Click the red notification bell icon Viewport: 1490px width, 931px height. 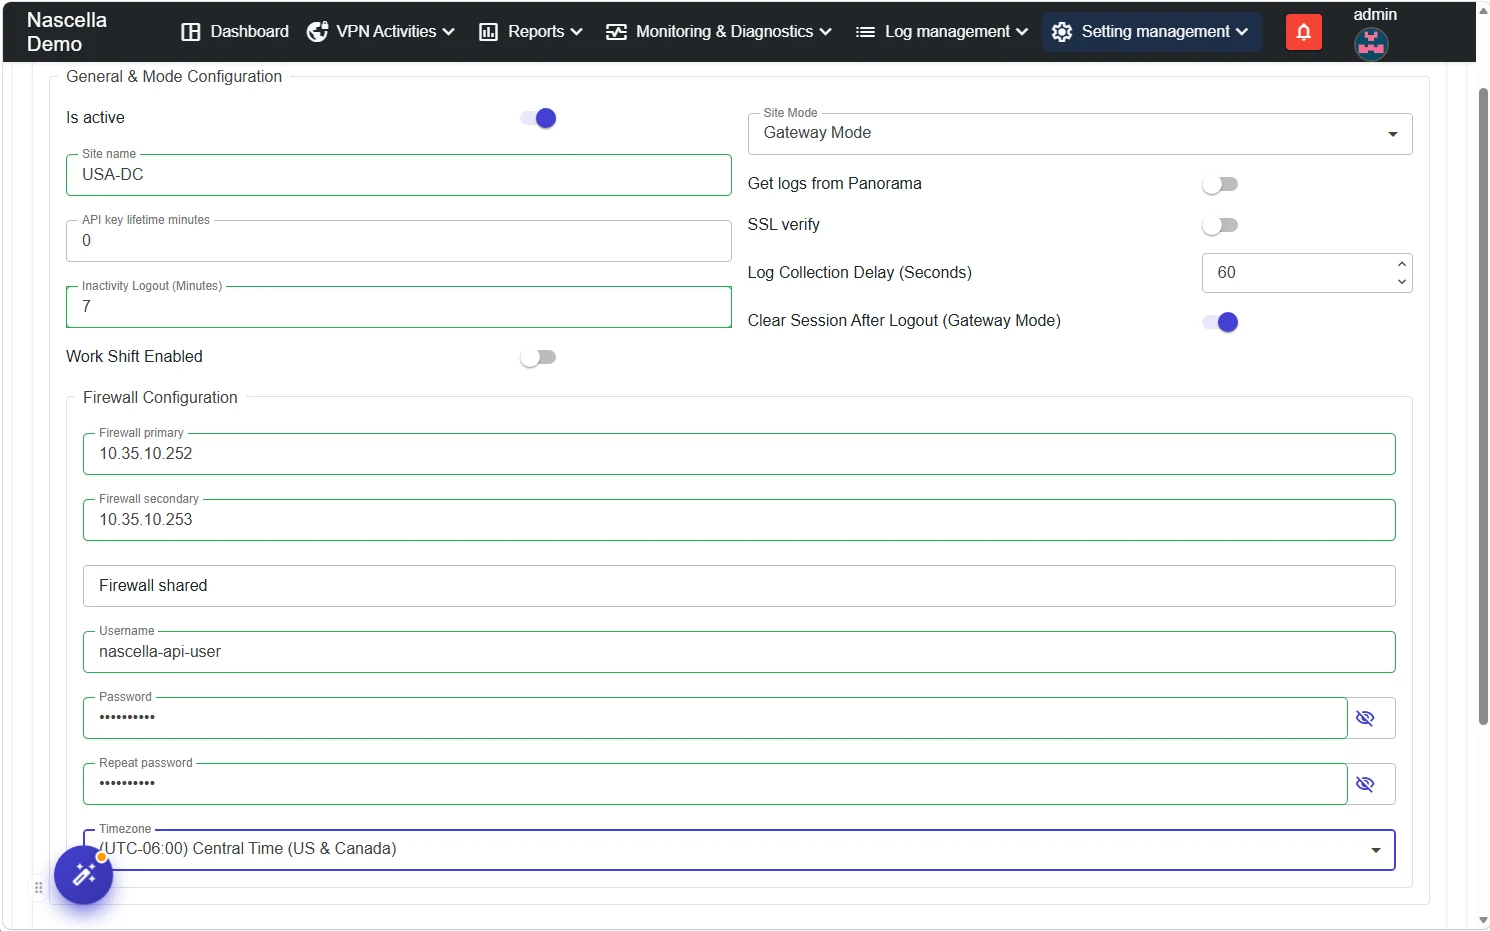coord(1303,32)
